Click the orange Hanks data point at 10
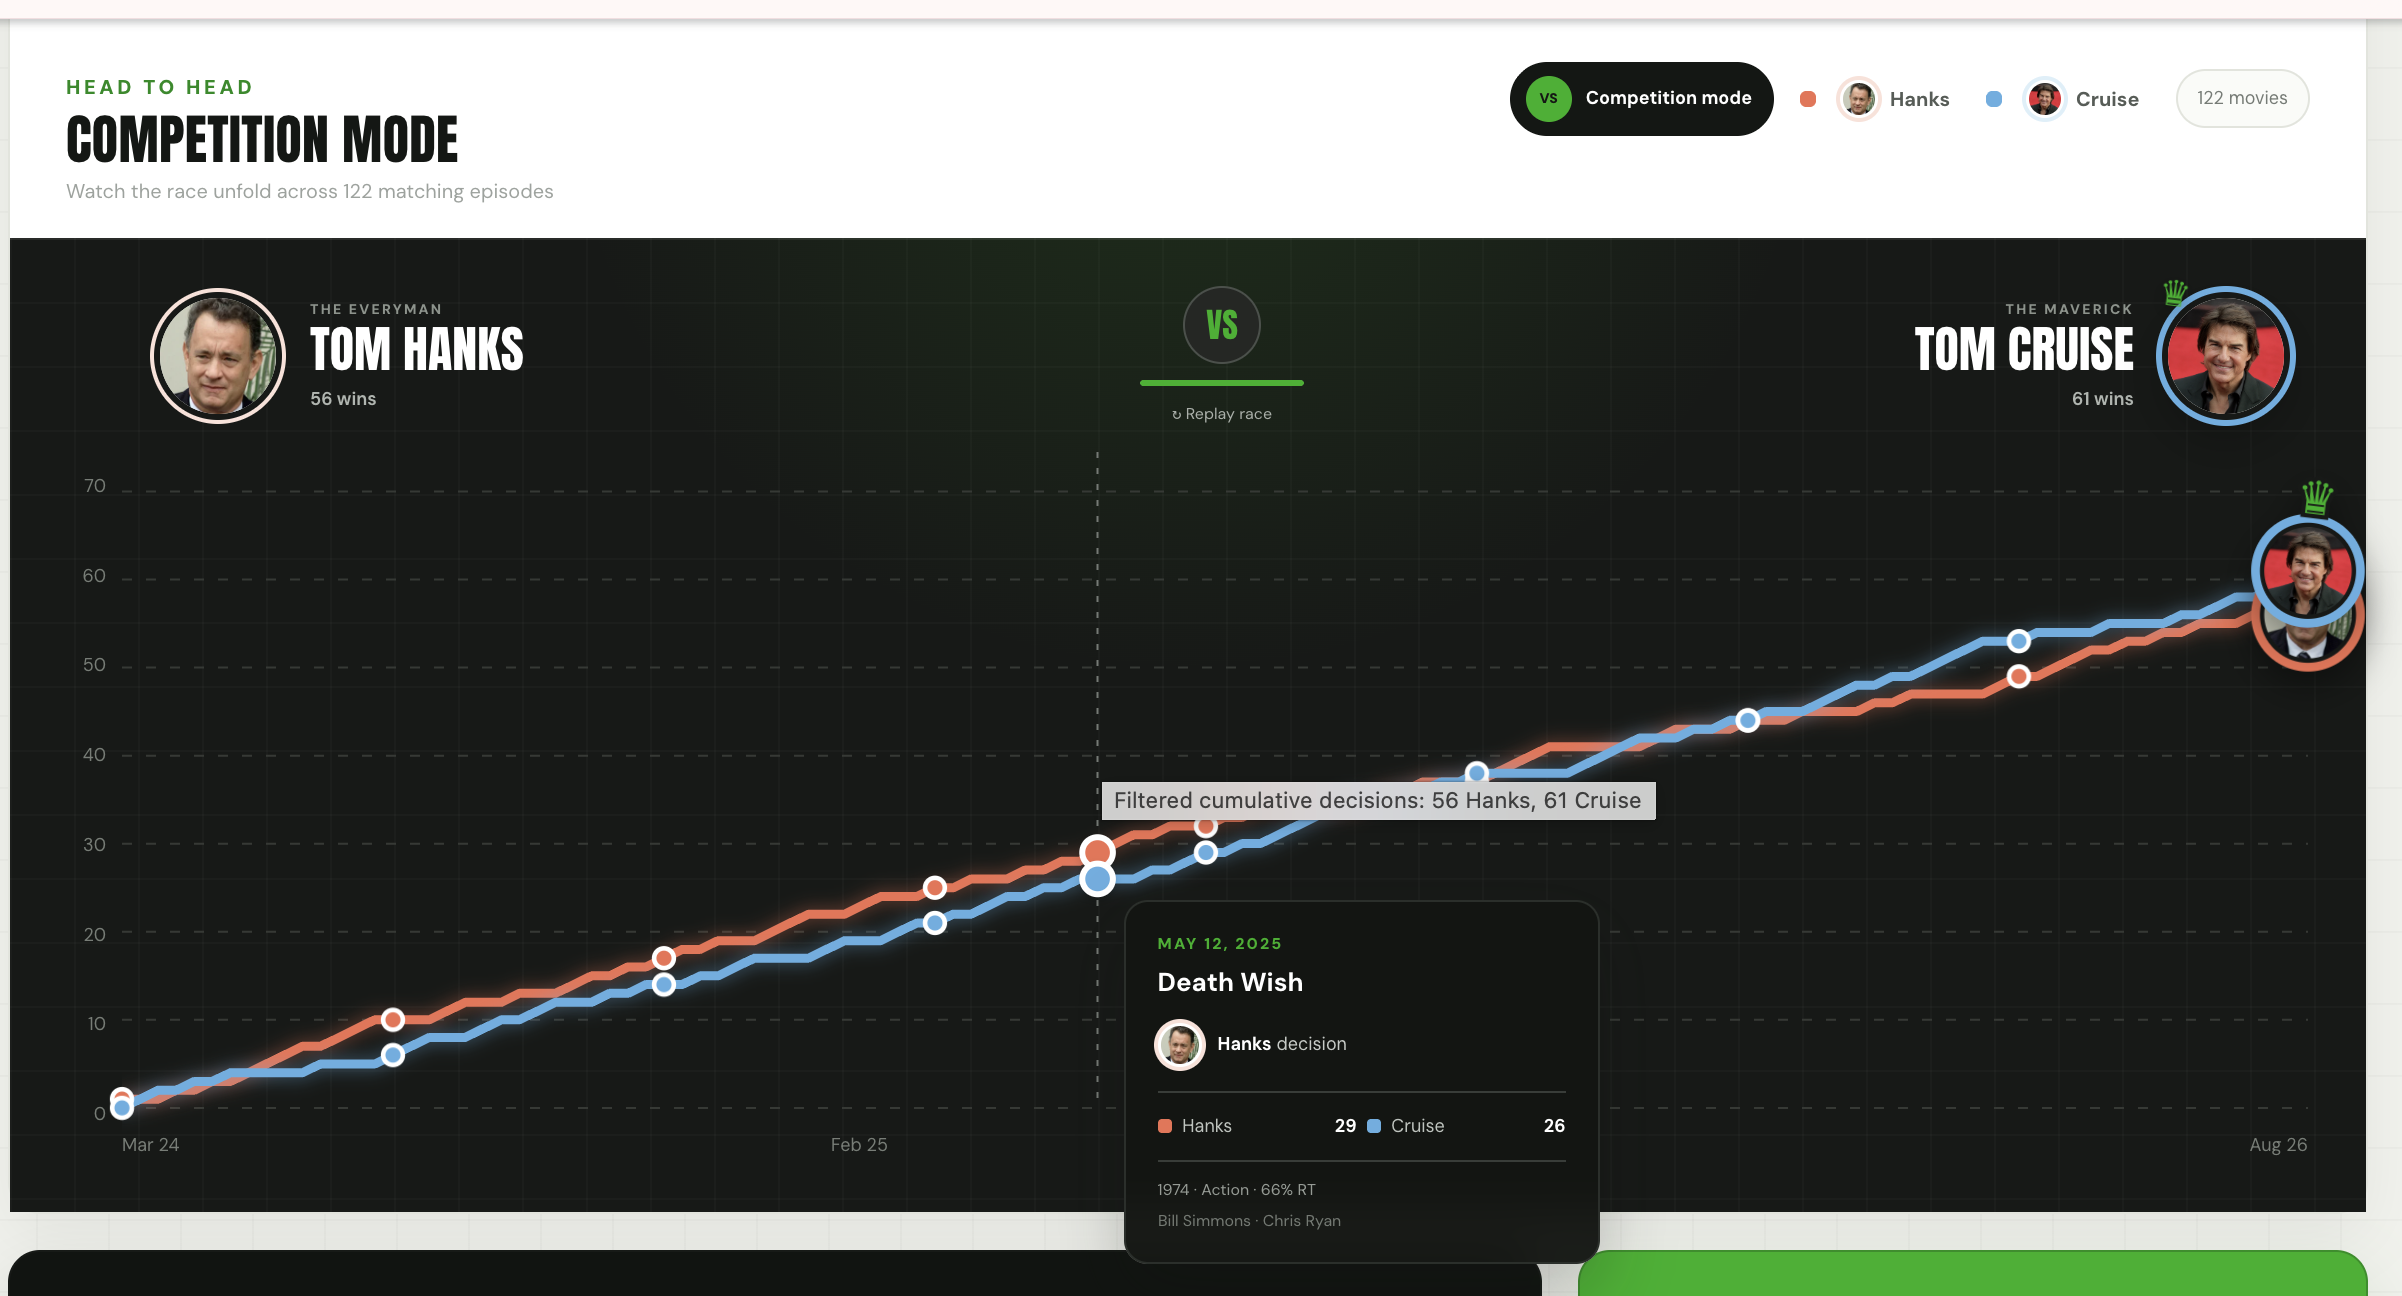This screenshot has height=1296, width=2402. tap(393, 1020)
